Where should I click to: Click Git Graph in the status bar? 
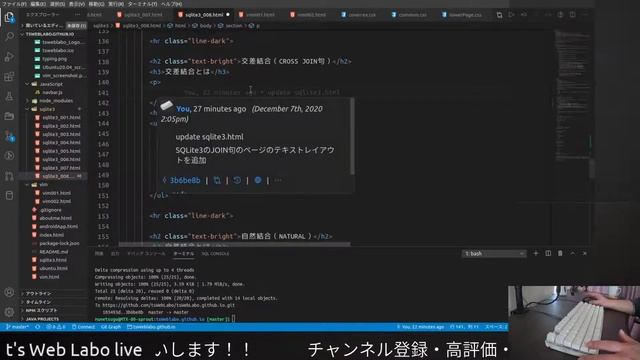pos(111,327)
